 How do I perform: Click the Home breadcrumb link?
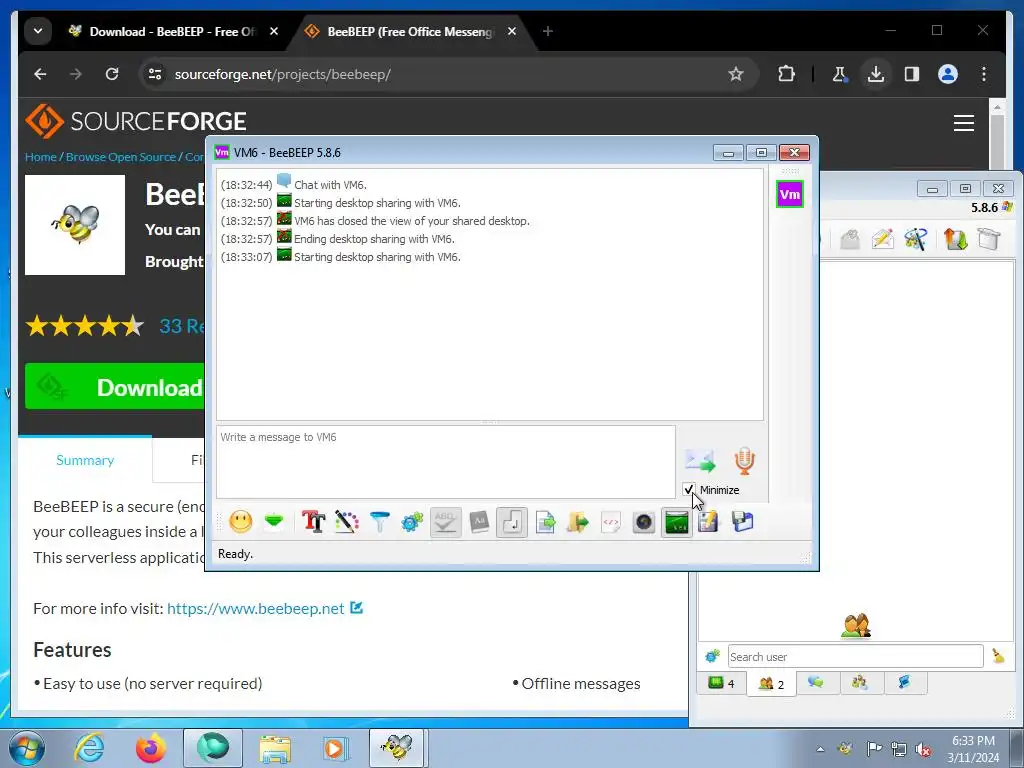pos(40,157)
